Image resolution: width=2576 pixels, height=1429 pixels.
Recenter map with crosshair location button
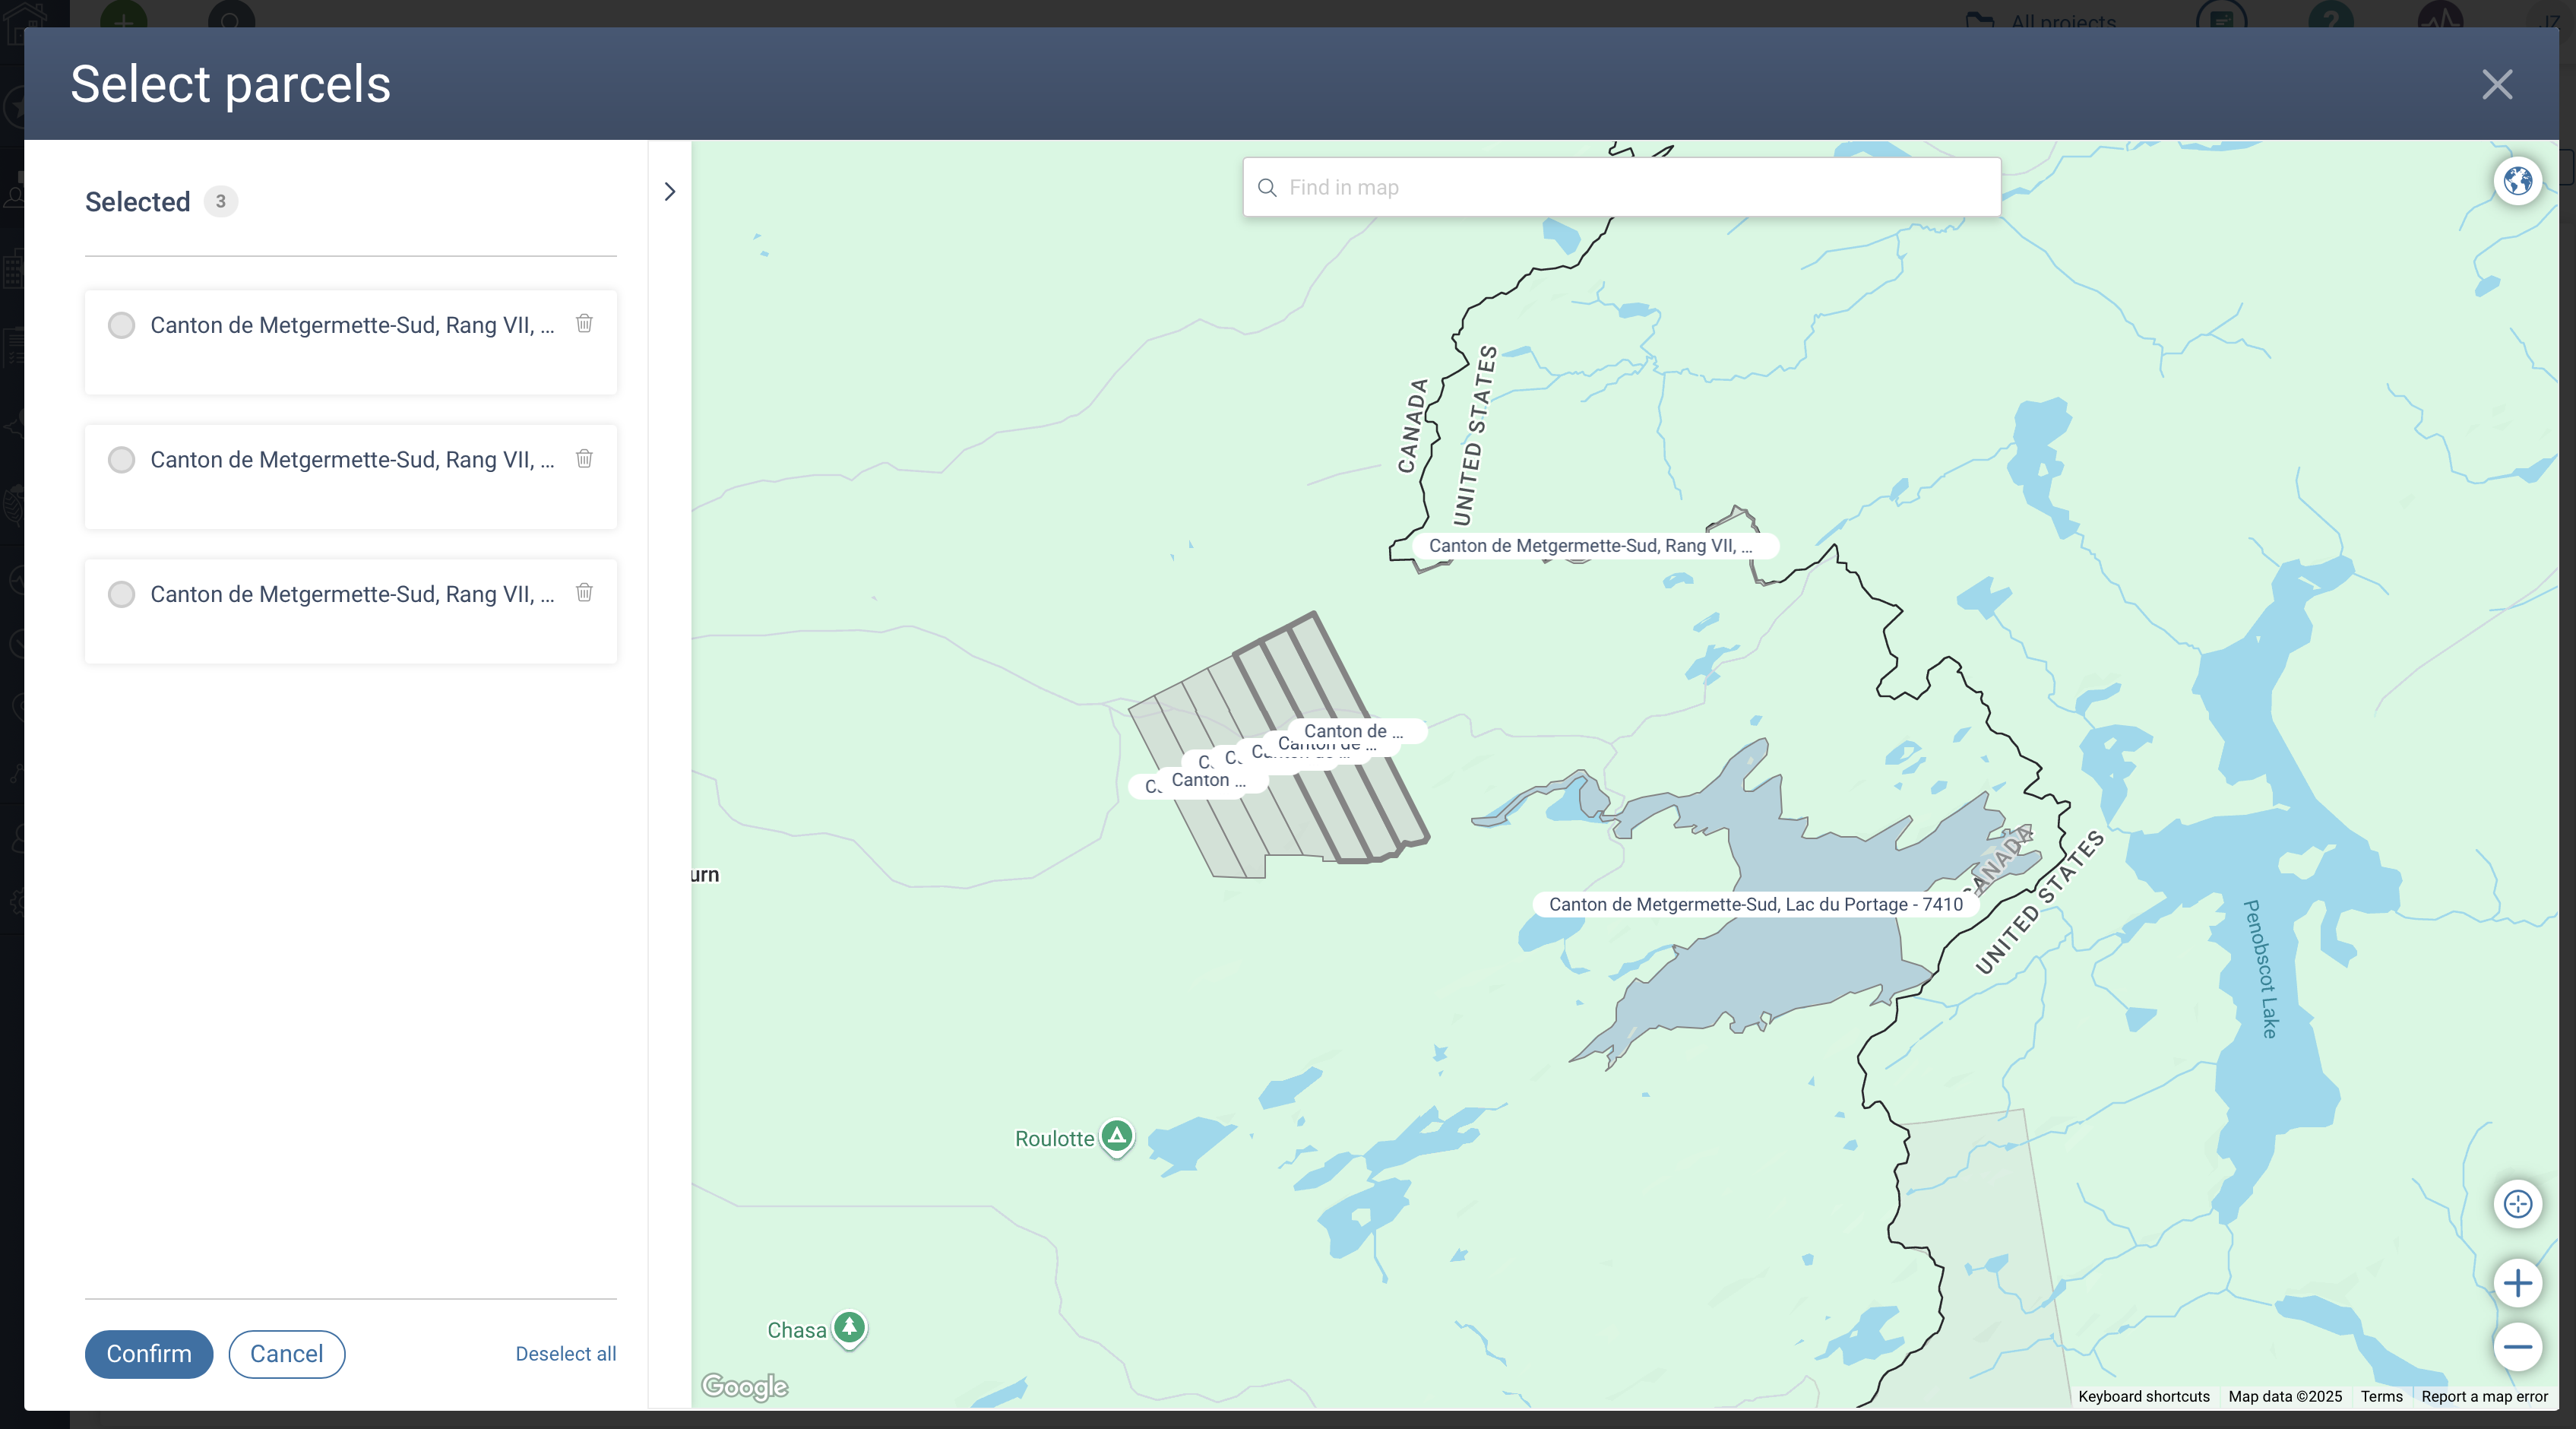coord(2517,1203)
